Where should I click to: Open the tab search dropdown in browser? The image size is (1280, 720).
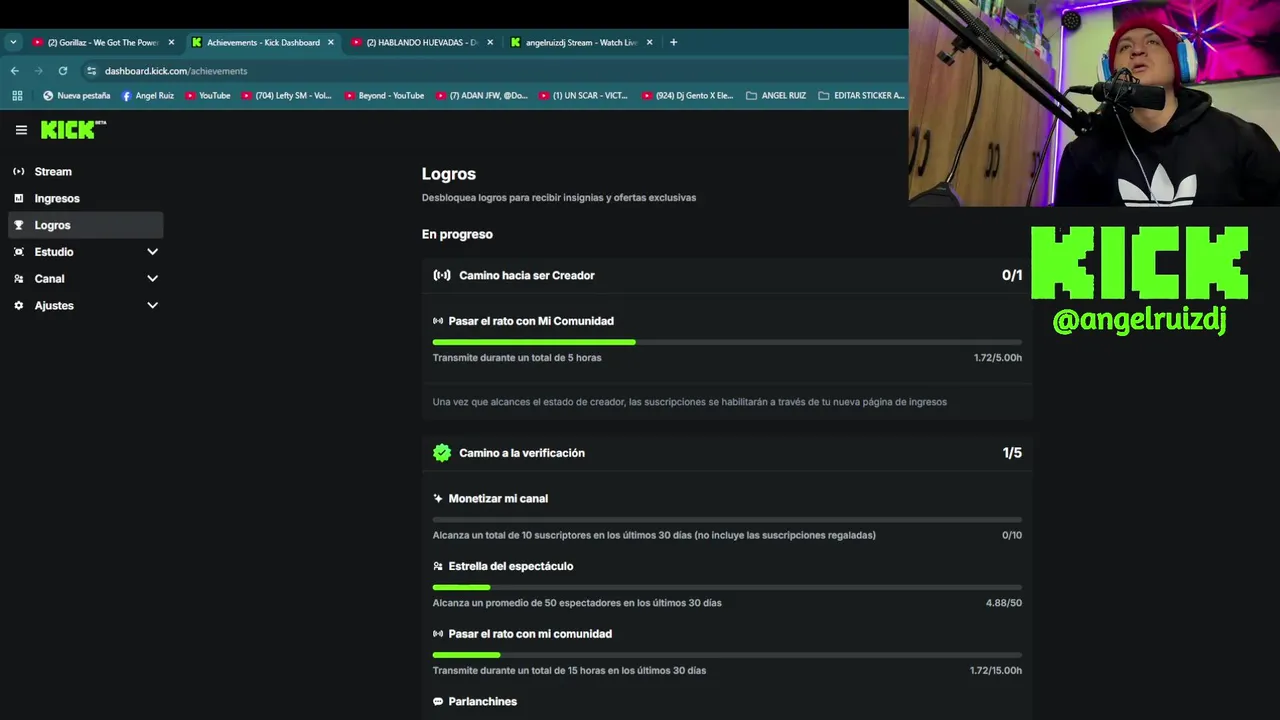click(13, 42)
